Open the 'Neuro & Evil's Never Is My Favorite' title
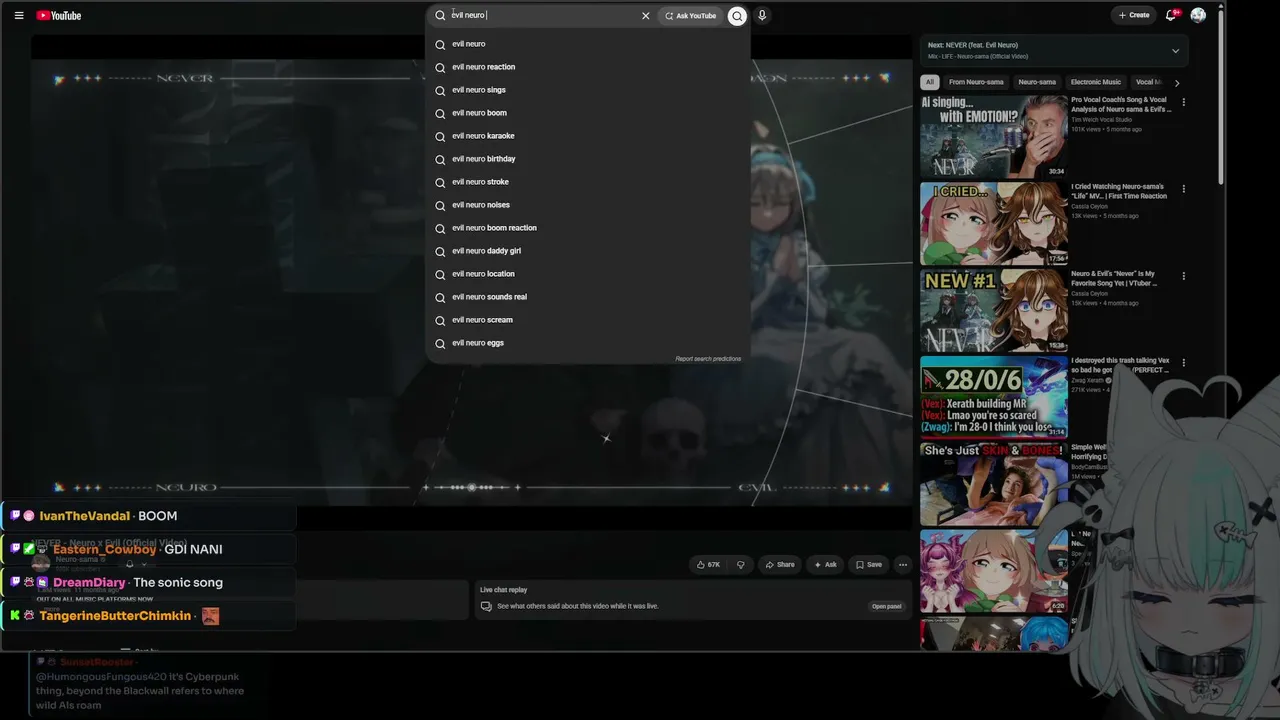 coord(1114,278)
